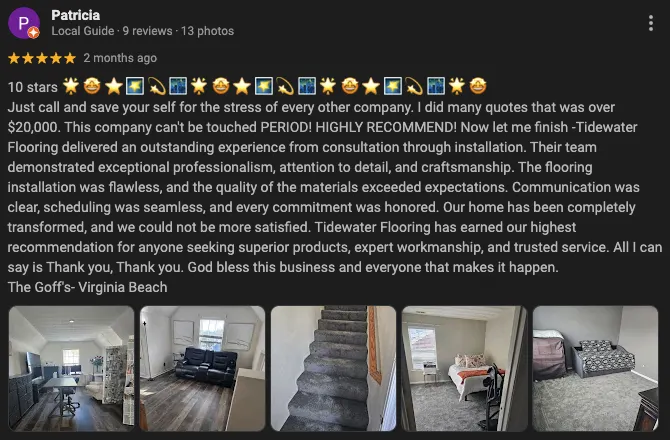
Task: Click the Local Guide label
Action: (83, 31)
